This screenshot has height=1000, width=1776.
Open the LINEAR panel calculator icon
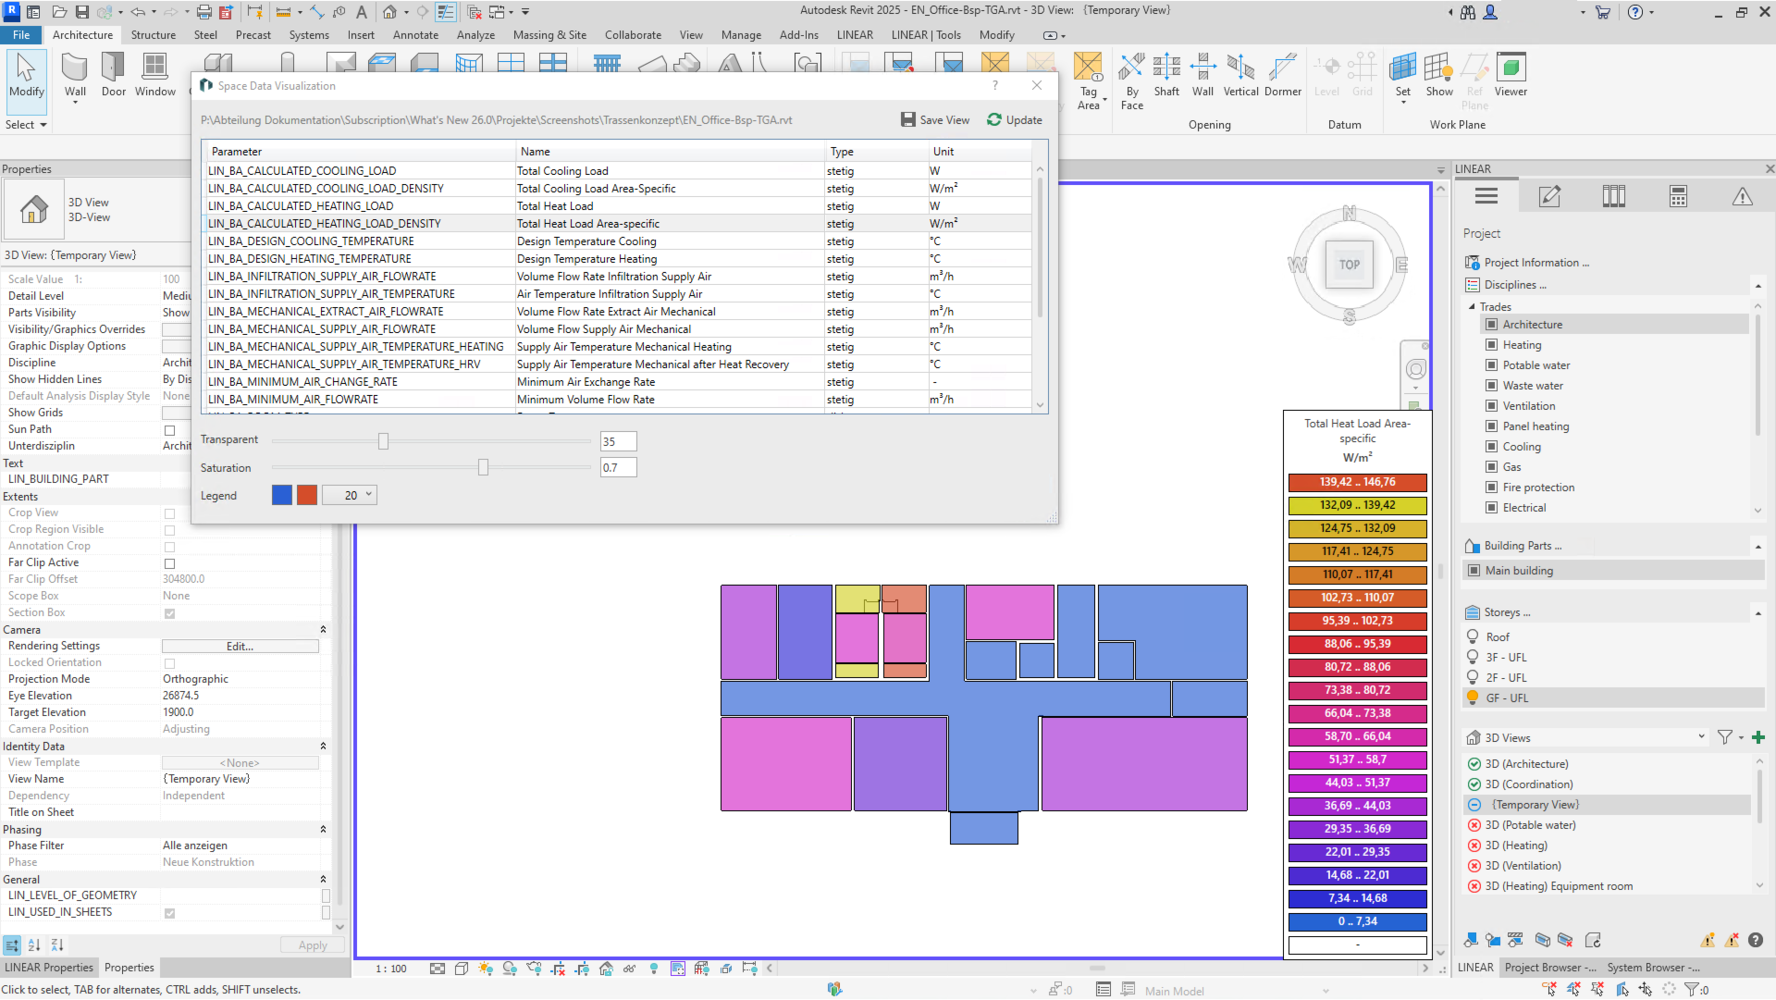1678,197
